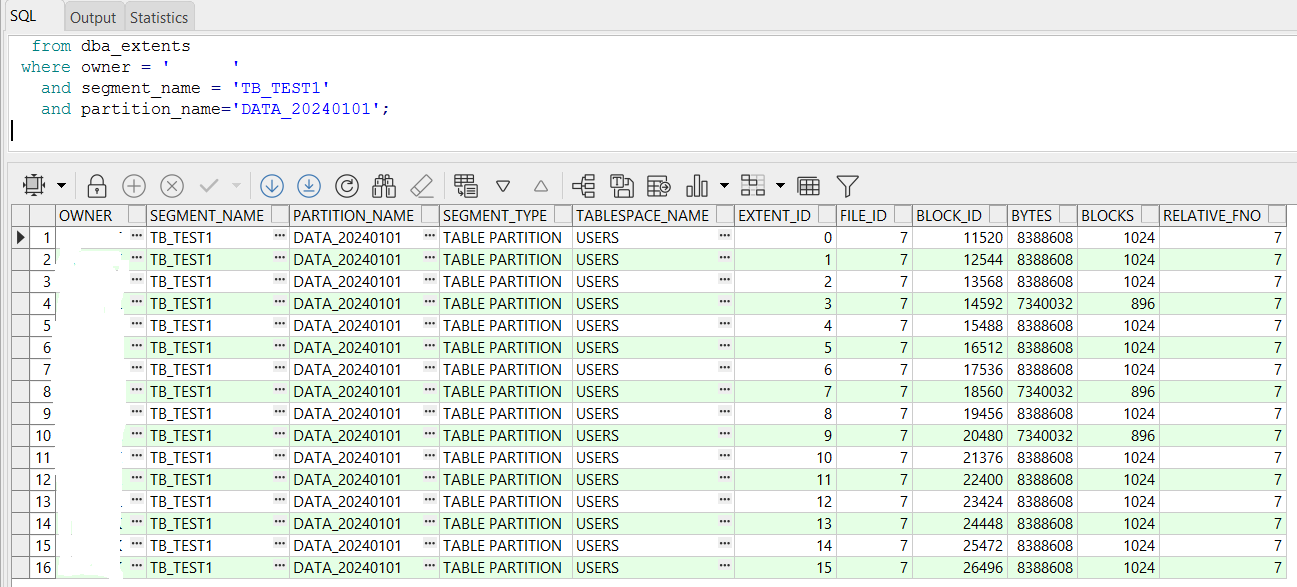Expand the chart options dropdown arrow
The image size is (1297, 587).
click(724, 186)
